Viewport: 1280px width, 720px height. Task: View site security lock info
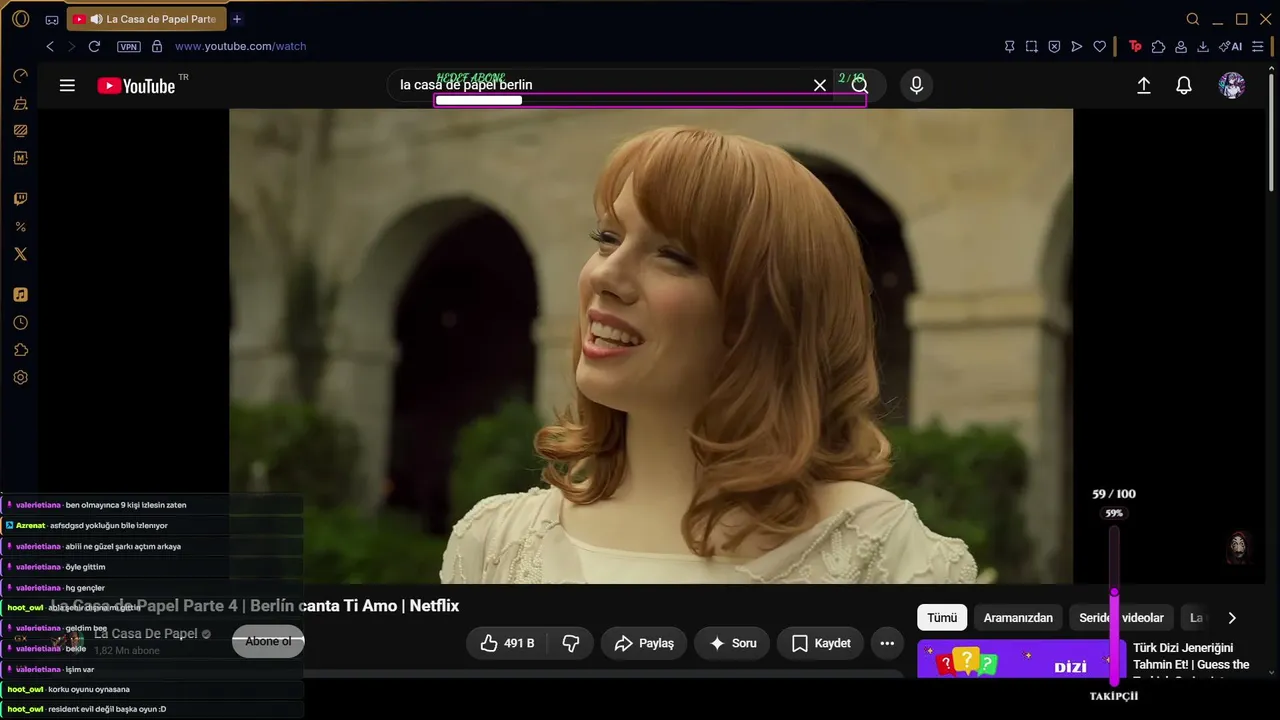[156, 46]
